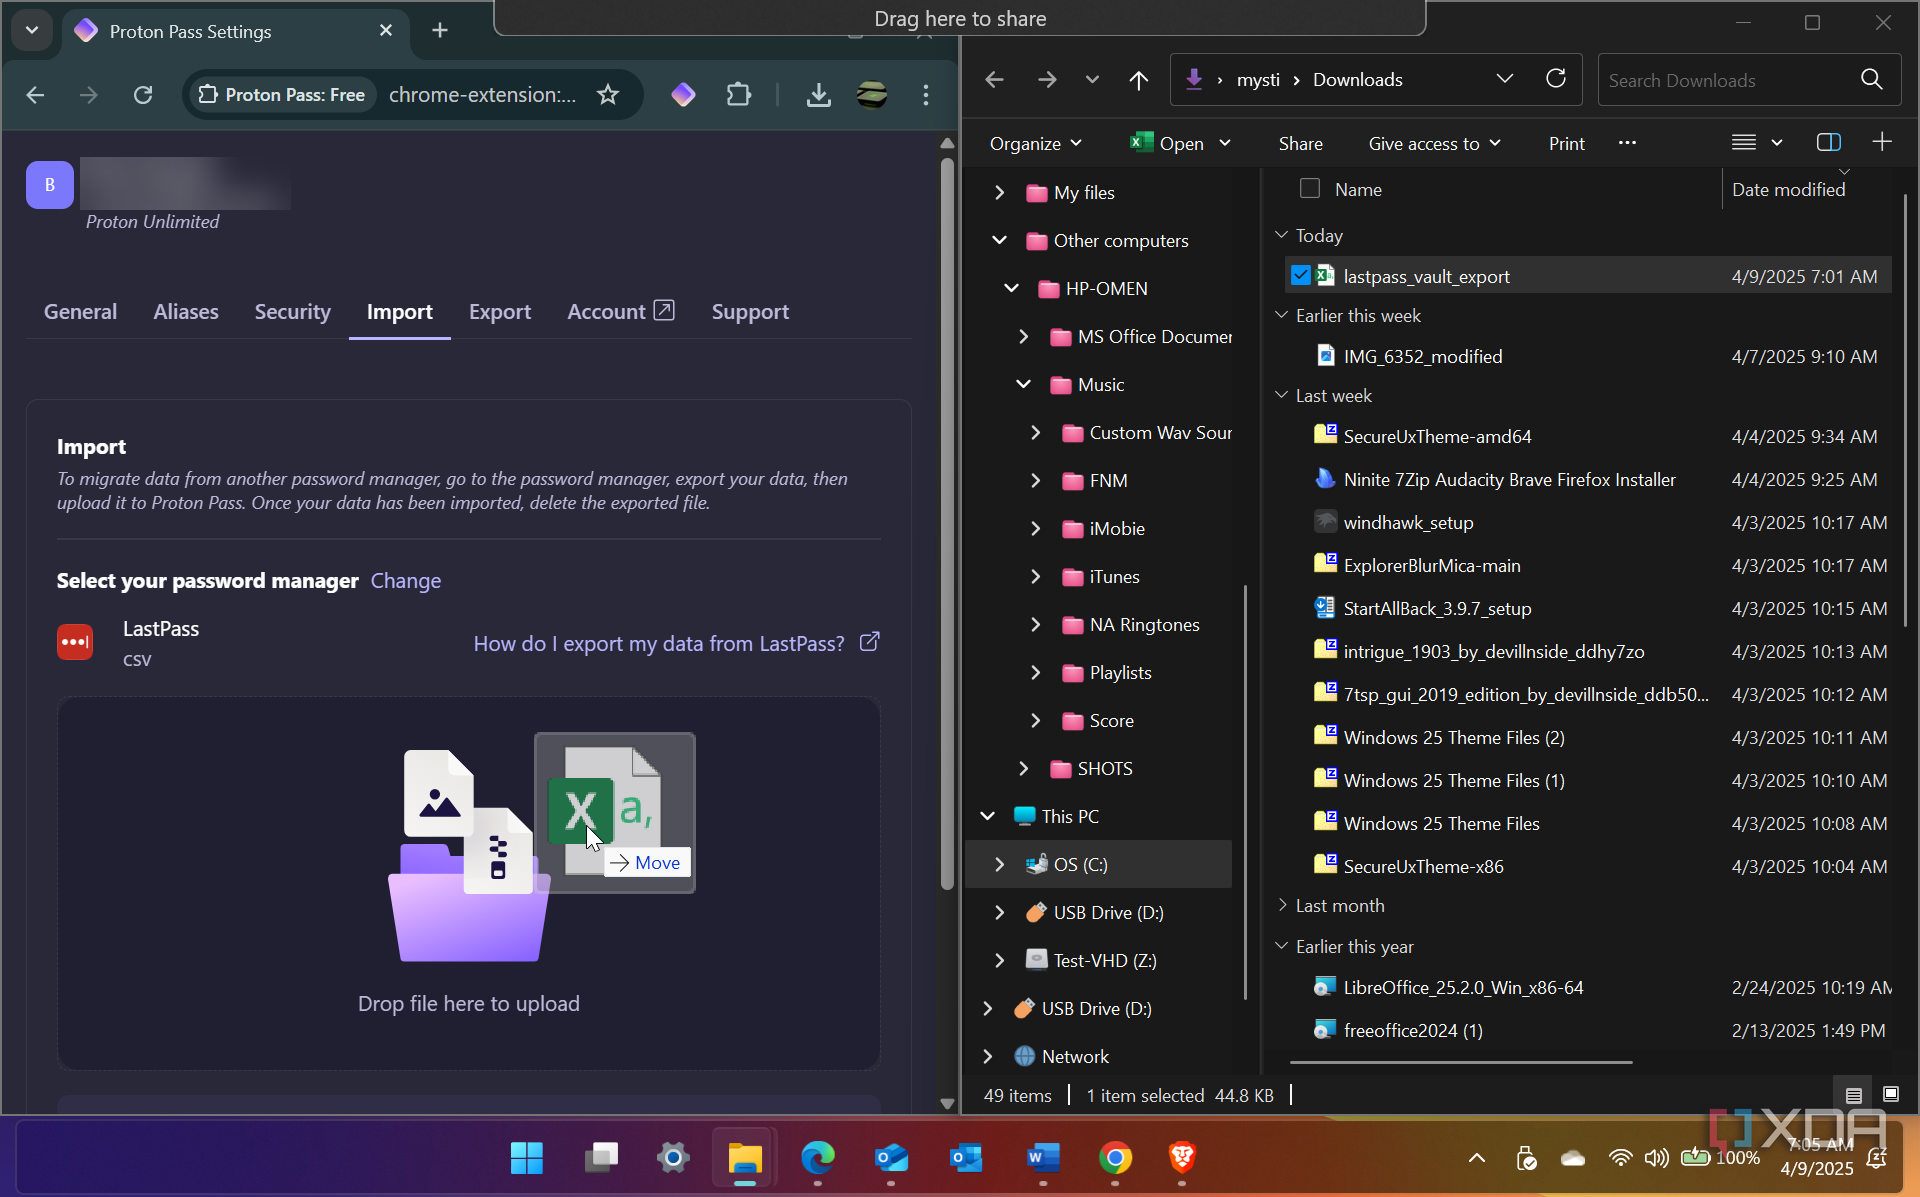Open the view layout options dropdown
The height and width of the screenshot is (1197, 1920).
tap(1757, 142)
